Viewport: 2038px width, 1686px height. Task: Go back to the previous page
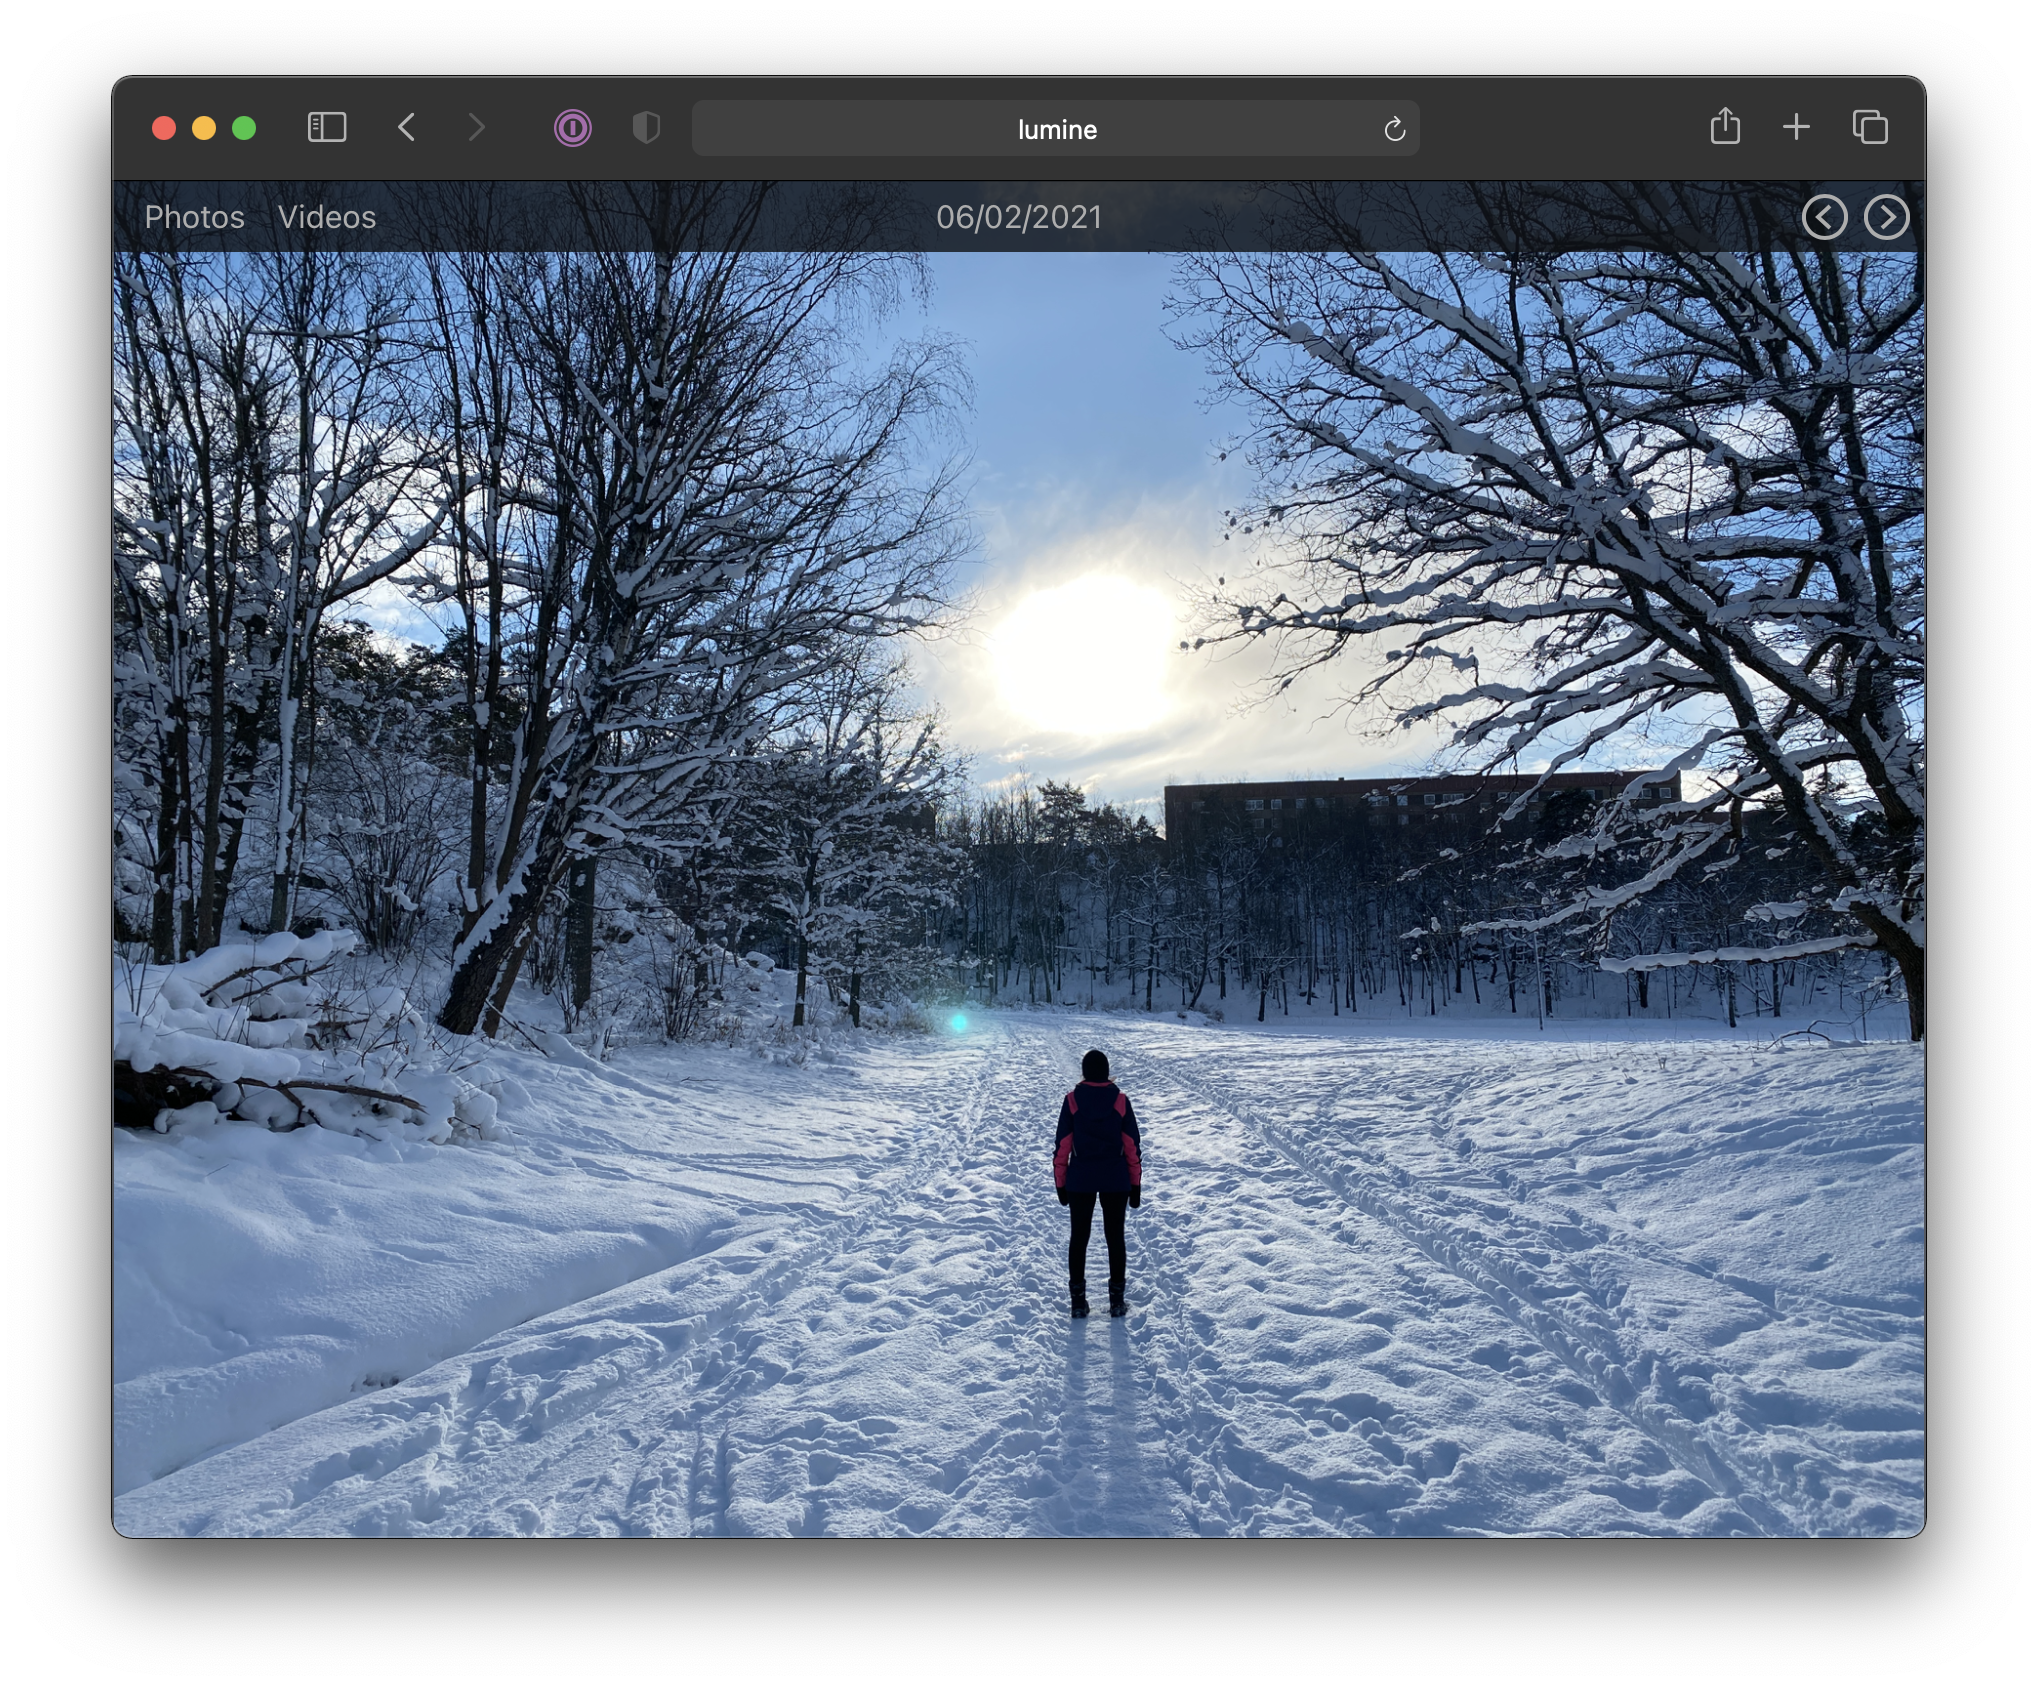click(407, 128)
